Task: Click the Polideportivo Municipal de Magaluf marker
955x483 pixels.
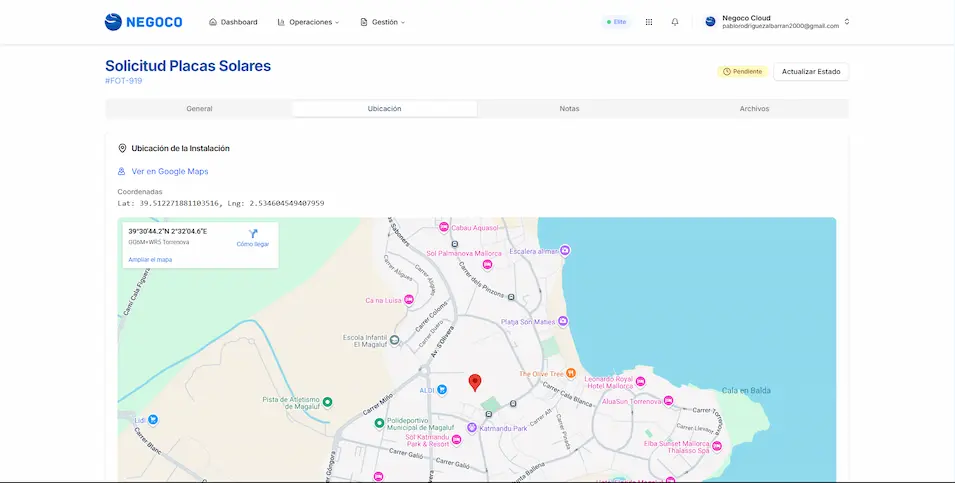Action: pyautogui.click(x=379, y=423)
